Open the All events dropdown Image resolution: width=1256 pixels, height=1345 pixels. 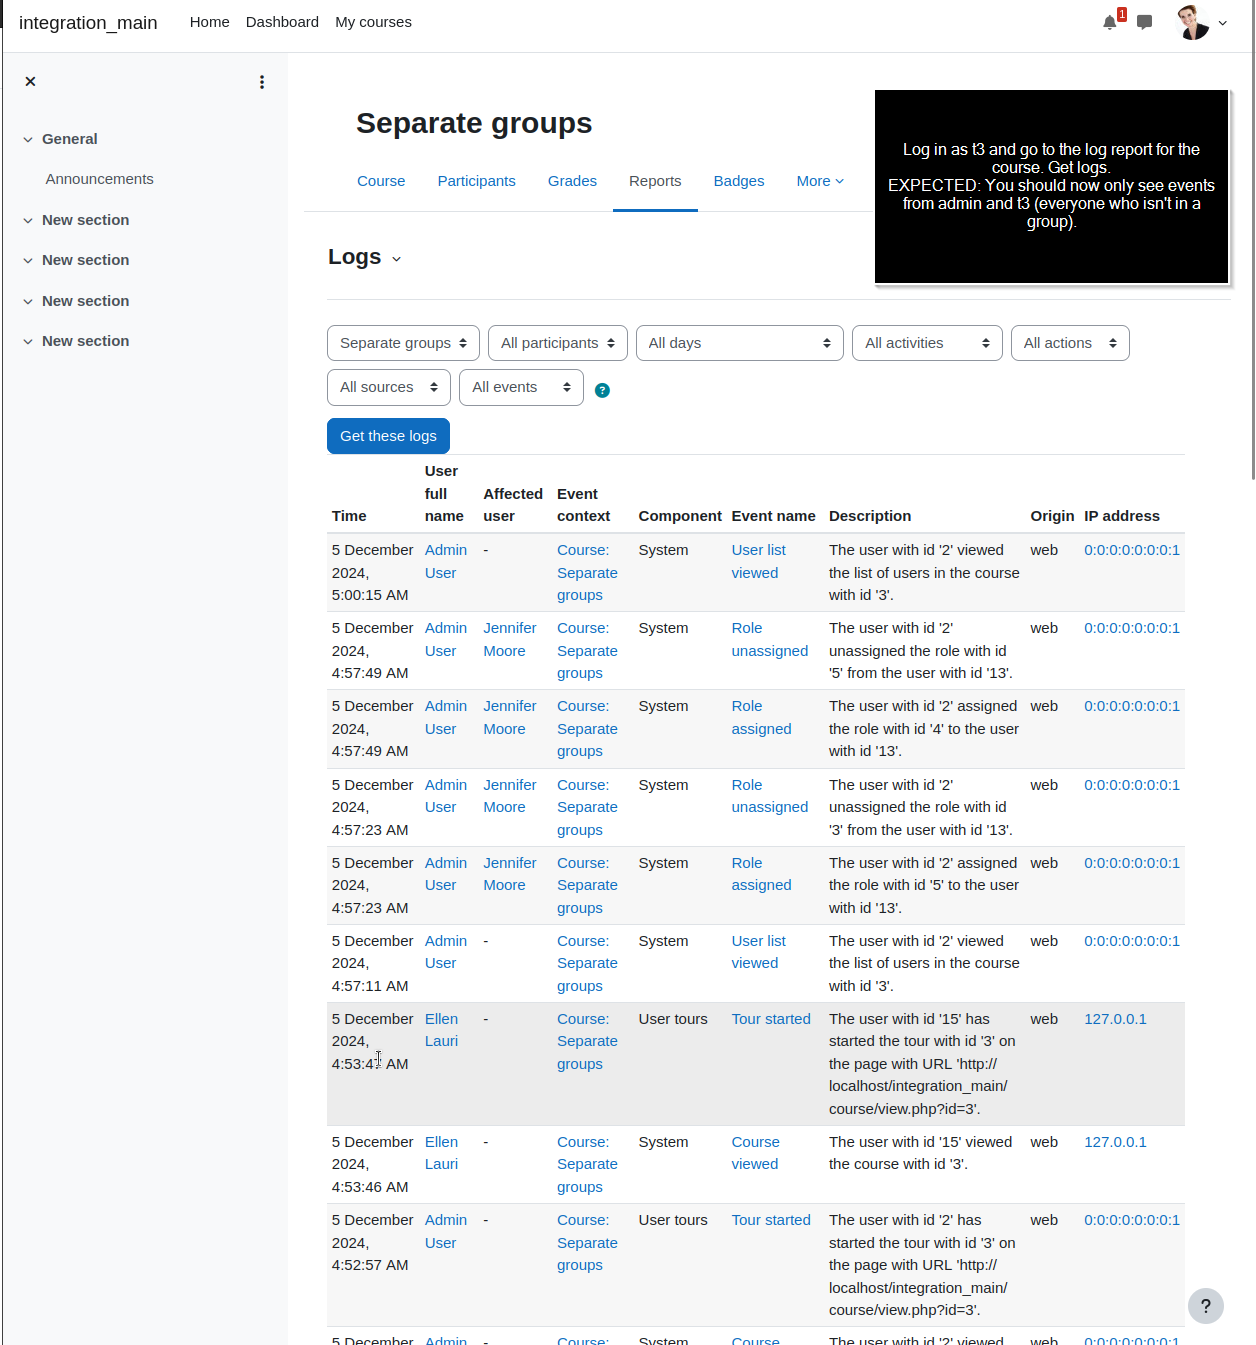[x=521, y=387]
